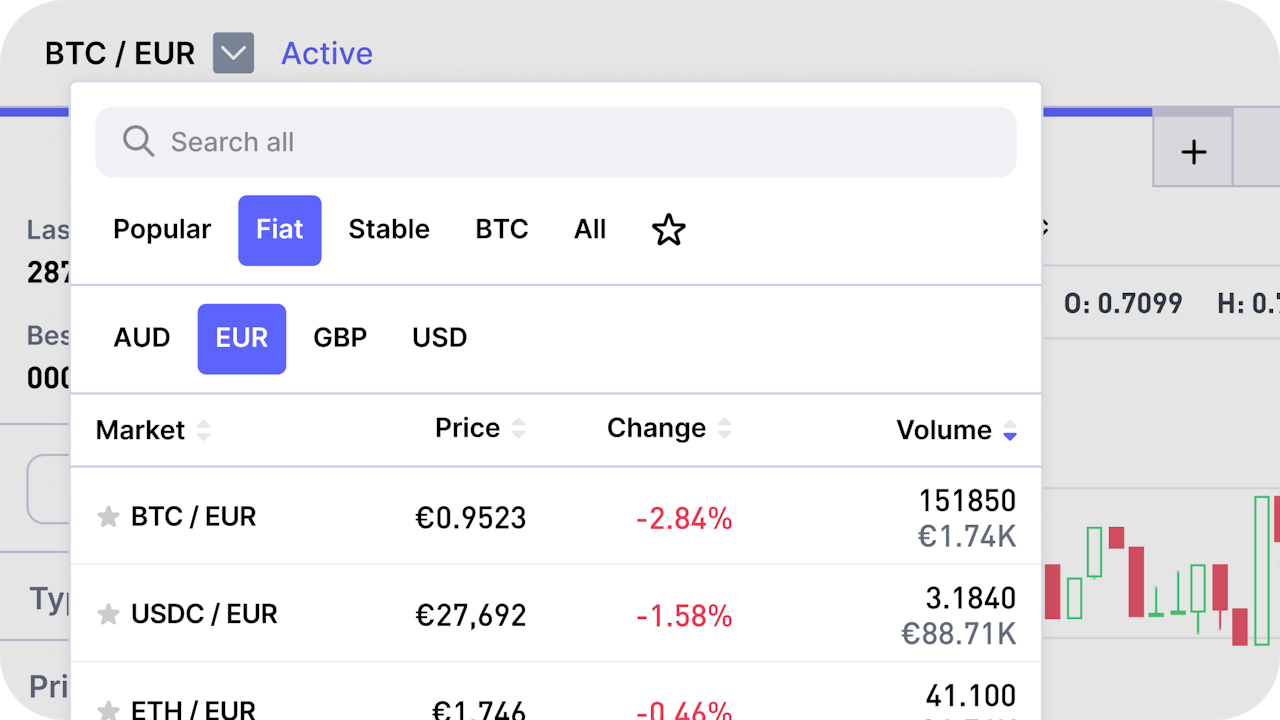This screenshot has width=1280, height=720.
Task: Select the GBP currency filter
Action: (340, 338)
